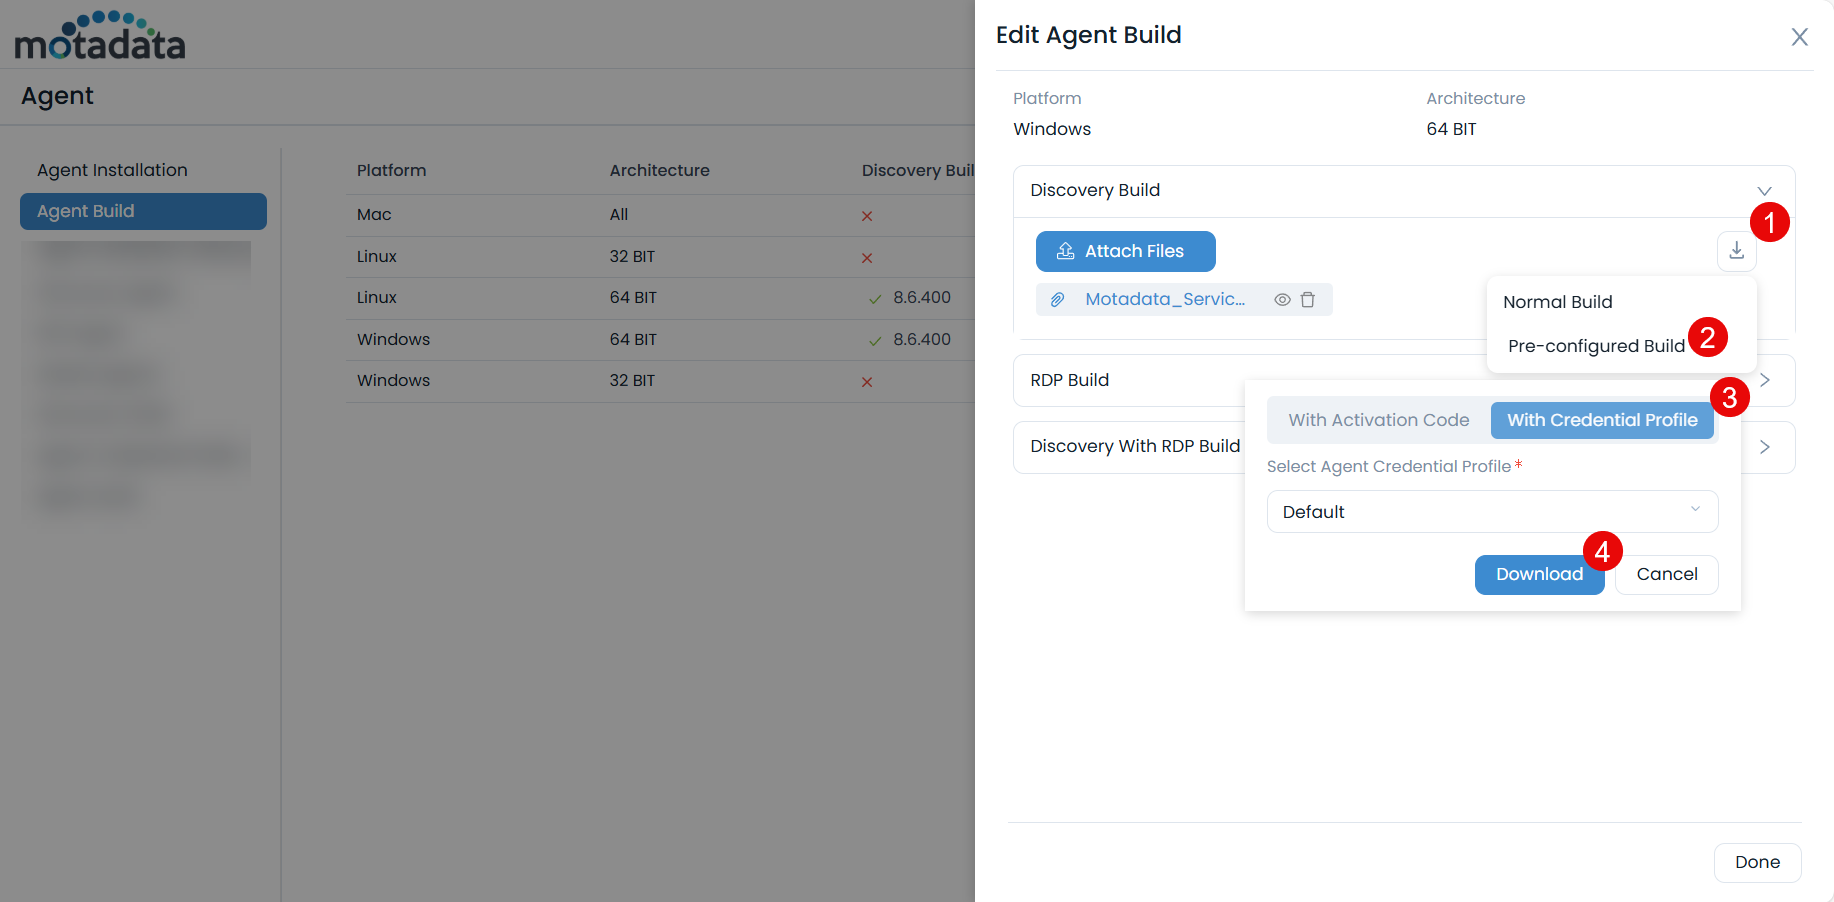Click the red cross on Windows 32 BIT row
The width and height of the screenshot is (1834, 902).
click(866, 381)
